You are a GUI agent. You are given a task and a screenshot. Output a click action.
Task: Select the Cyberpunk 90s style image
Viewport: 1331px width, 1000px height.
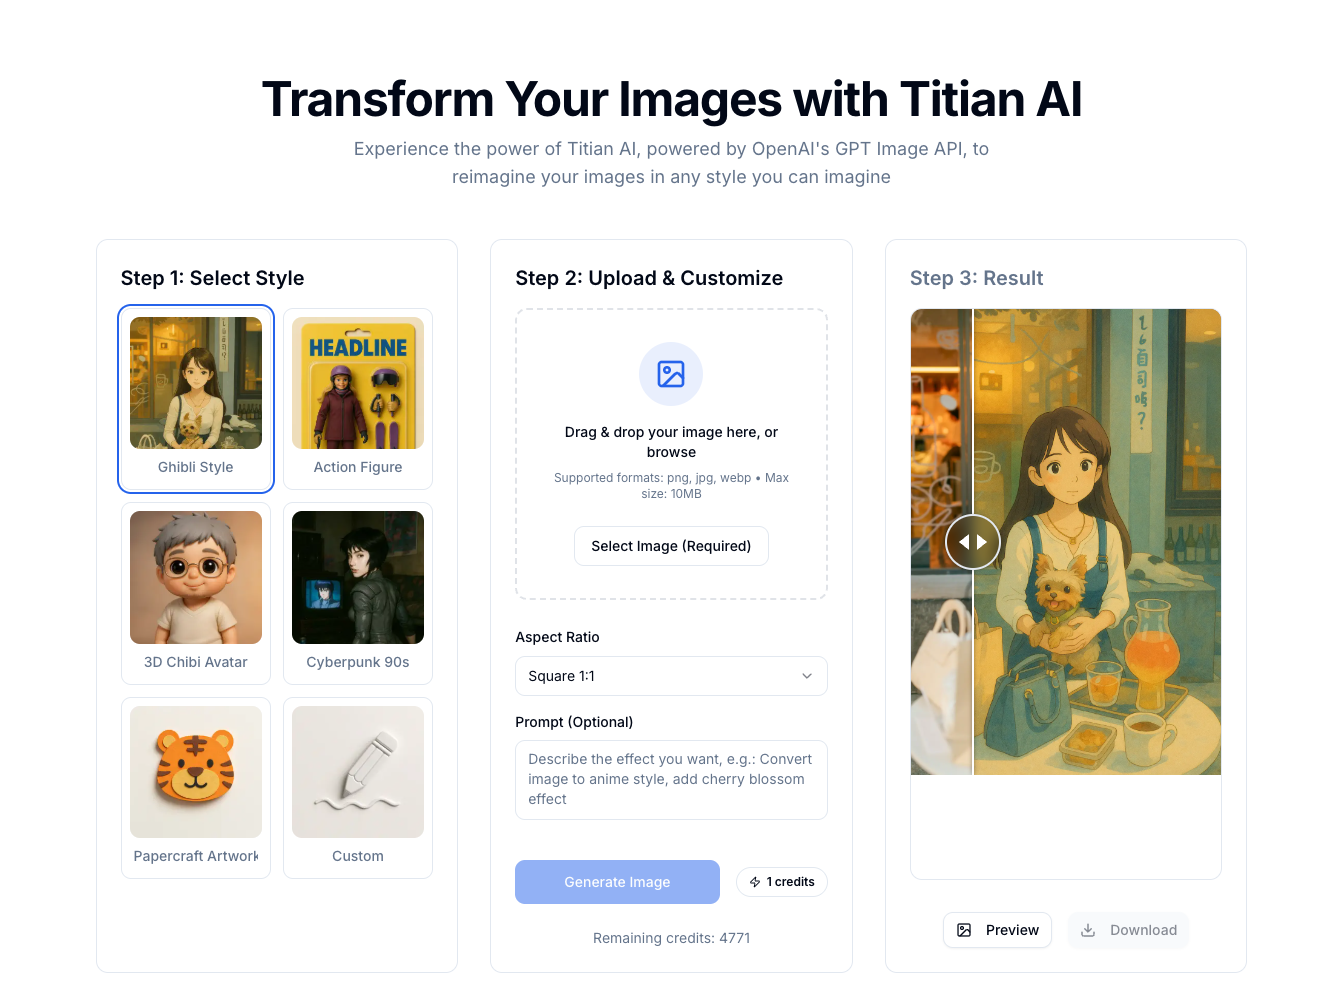358,577
